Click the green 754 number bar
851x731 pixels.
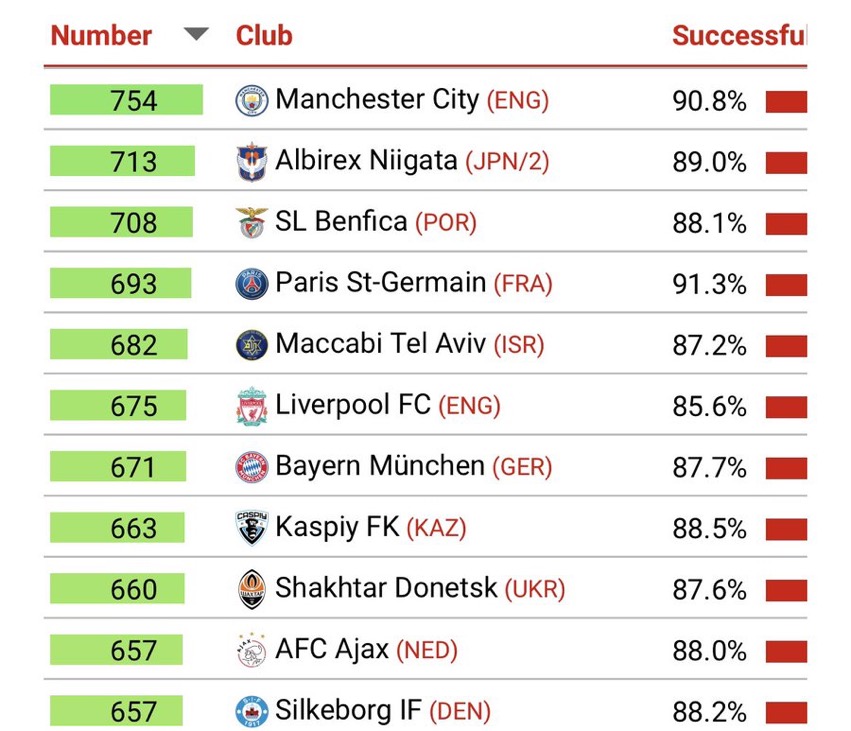click(x=126, y=100)
